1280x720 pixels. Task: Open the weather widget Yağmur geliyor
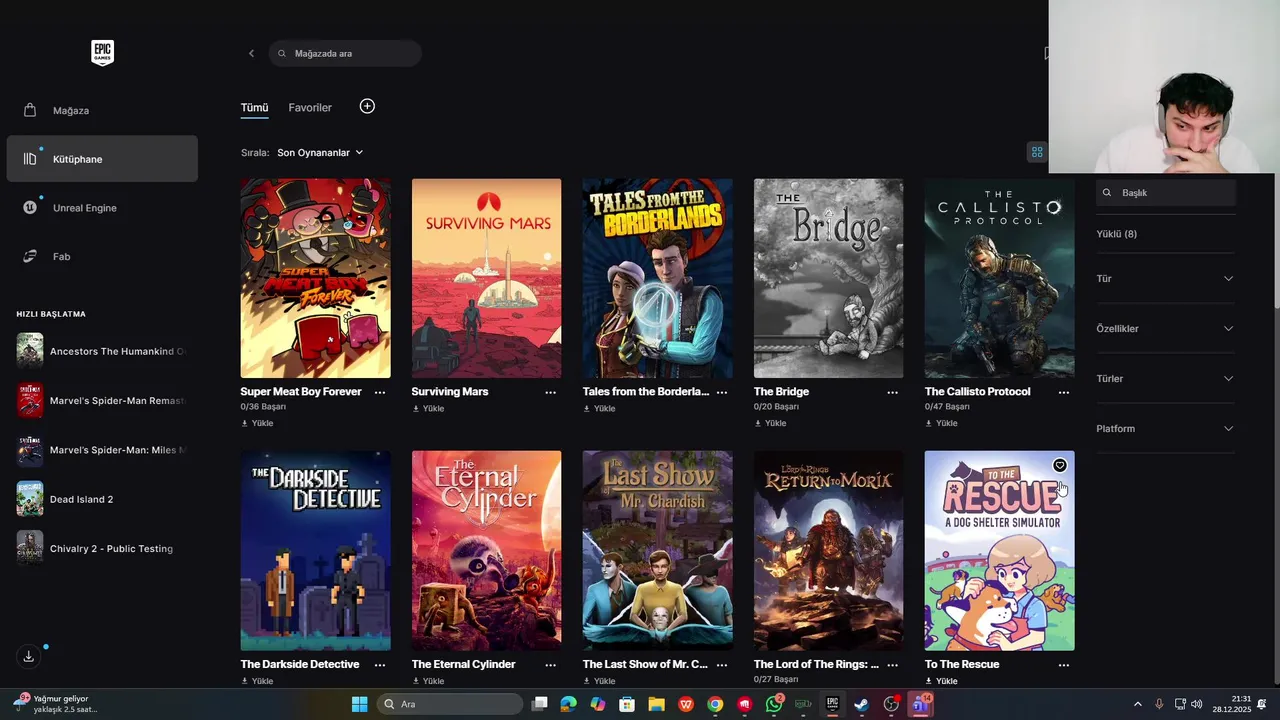55,704
